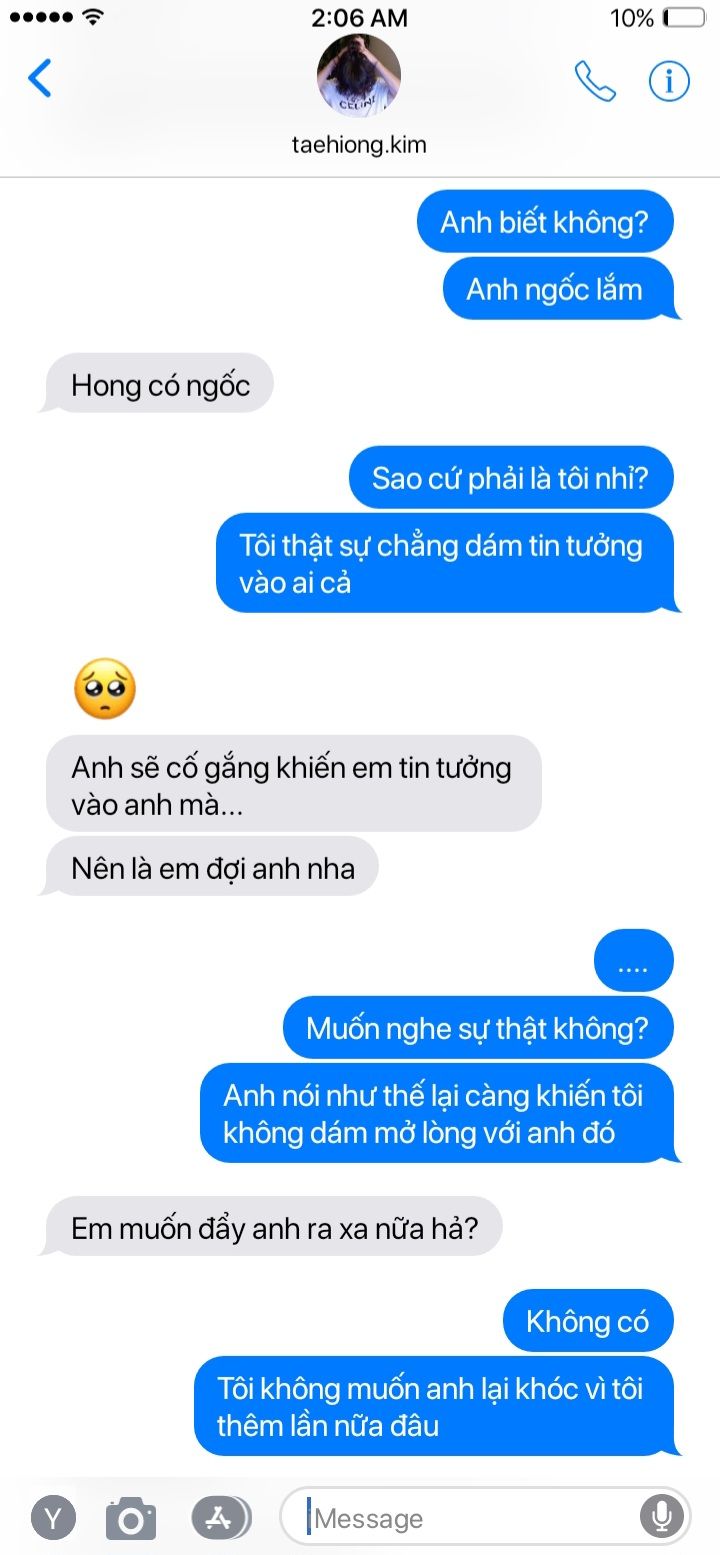Start a phone call with taehiong.kim
720x1555 pixels.
point(595,81)
